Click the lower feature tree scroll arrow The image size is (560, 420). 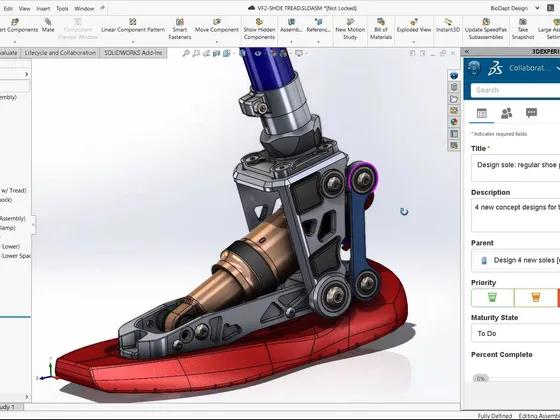pos(26,397)
